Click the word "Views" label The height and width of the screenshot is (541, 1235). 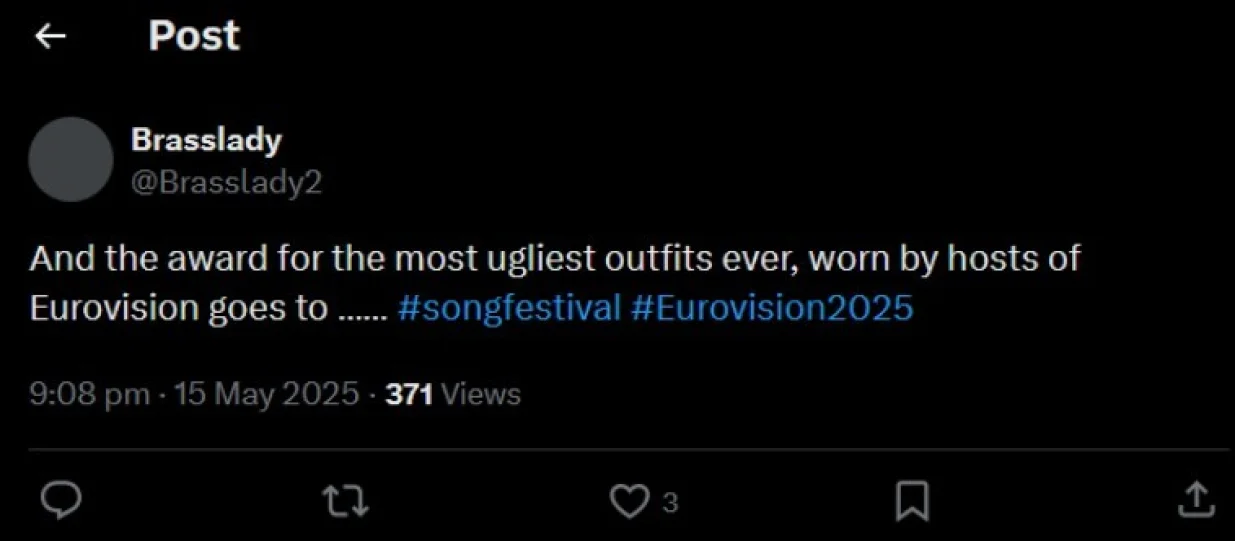click(x=481, y=394)
